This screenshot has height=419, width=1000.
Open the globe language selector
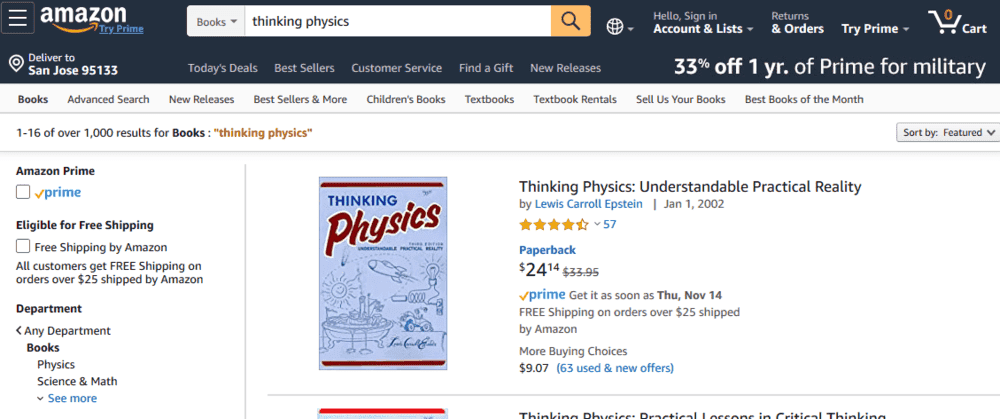coord(620,27)
